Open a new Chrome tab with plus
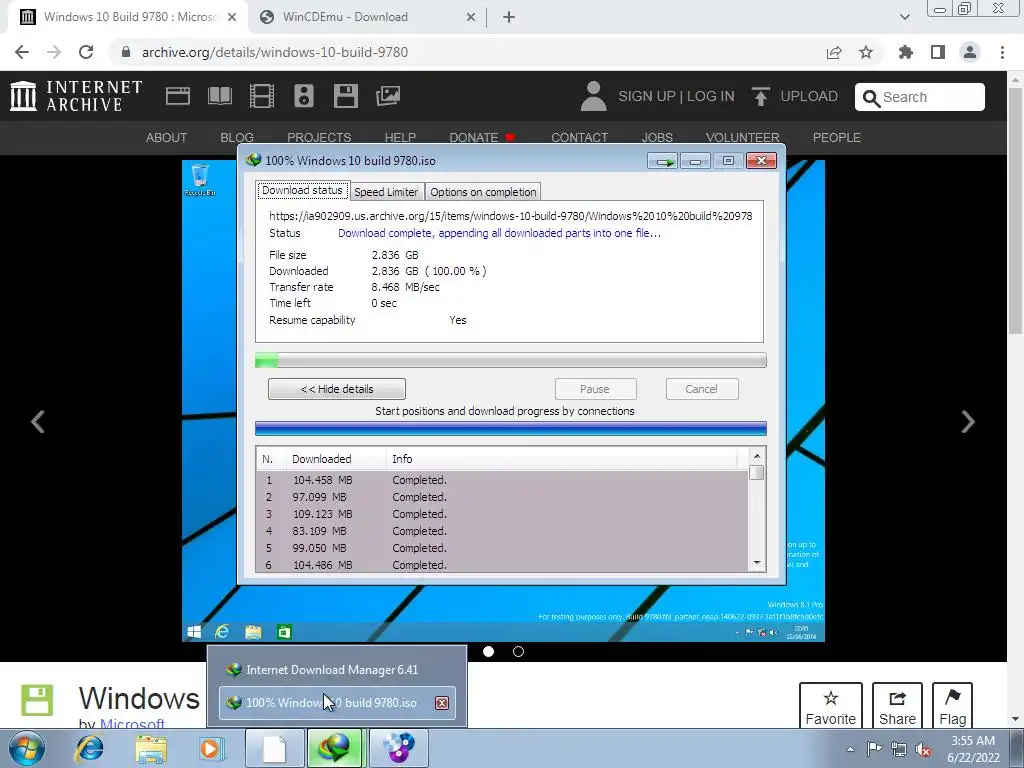Viewport: 1024px width, 768px height. 509,17
